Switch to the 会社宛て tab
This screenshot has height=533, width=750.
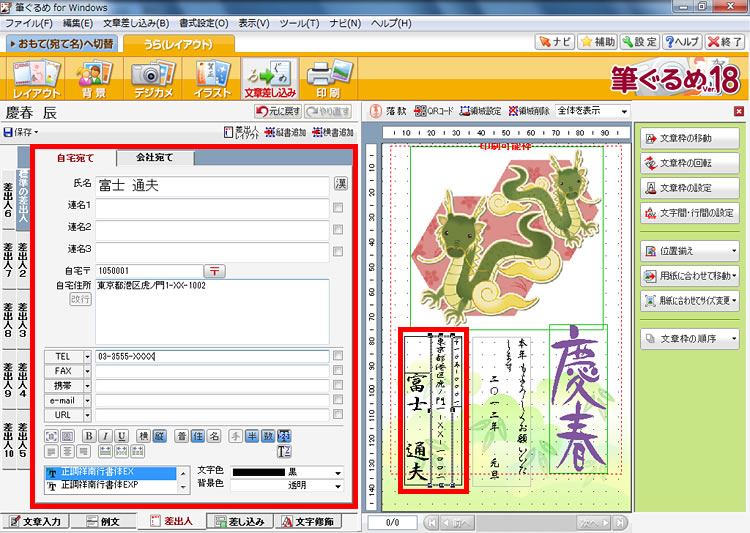pos(155,157)
